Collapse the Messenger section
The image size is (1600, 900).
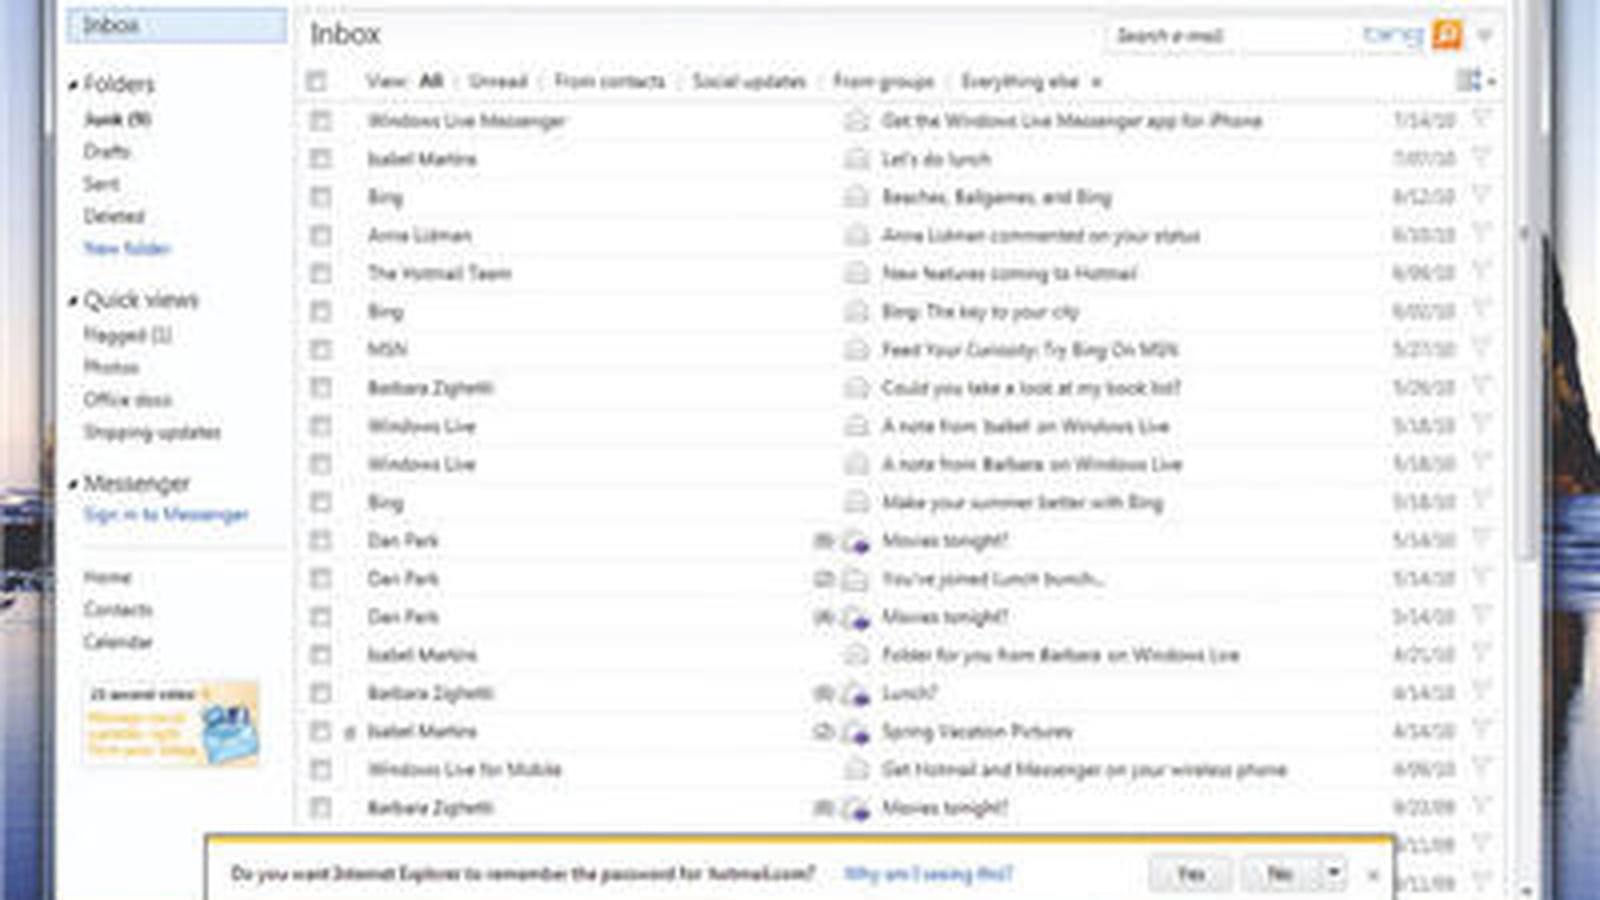[73, 485]
